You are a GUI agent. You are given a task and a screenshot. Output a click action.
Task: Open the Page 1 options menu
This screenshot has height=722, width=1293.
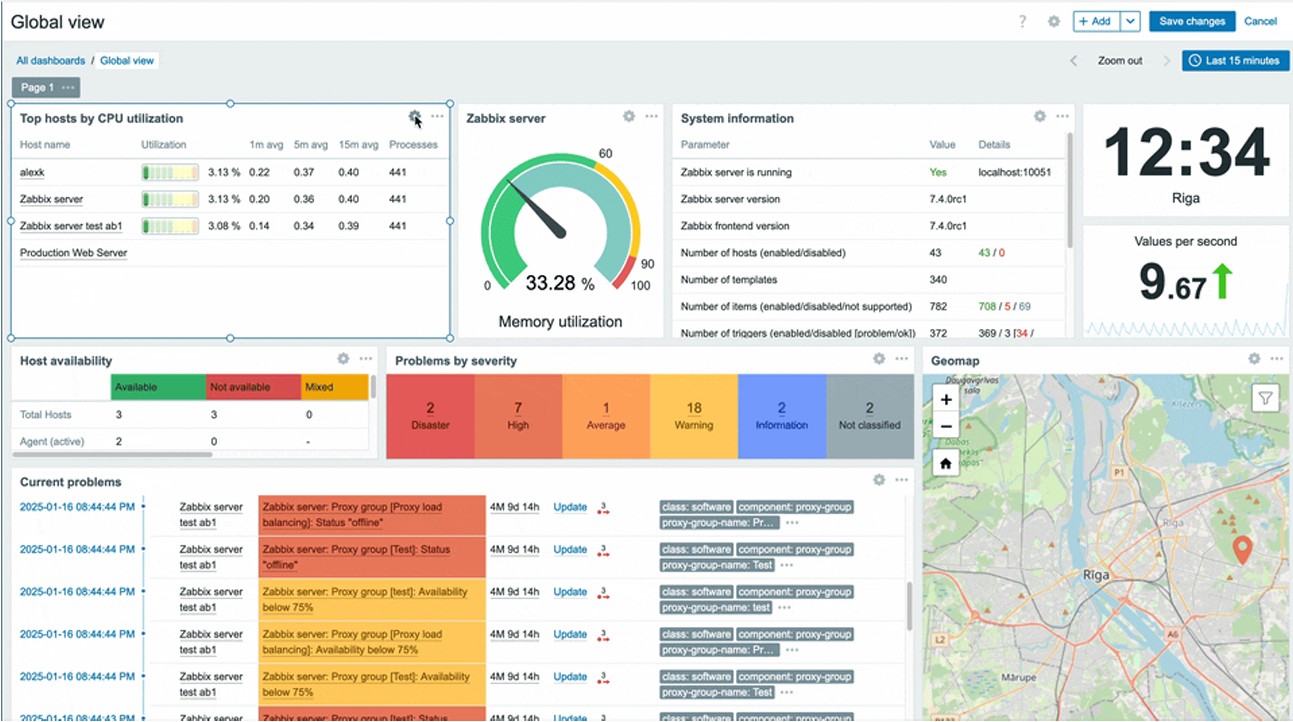click(65, 87)
